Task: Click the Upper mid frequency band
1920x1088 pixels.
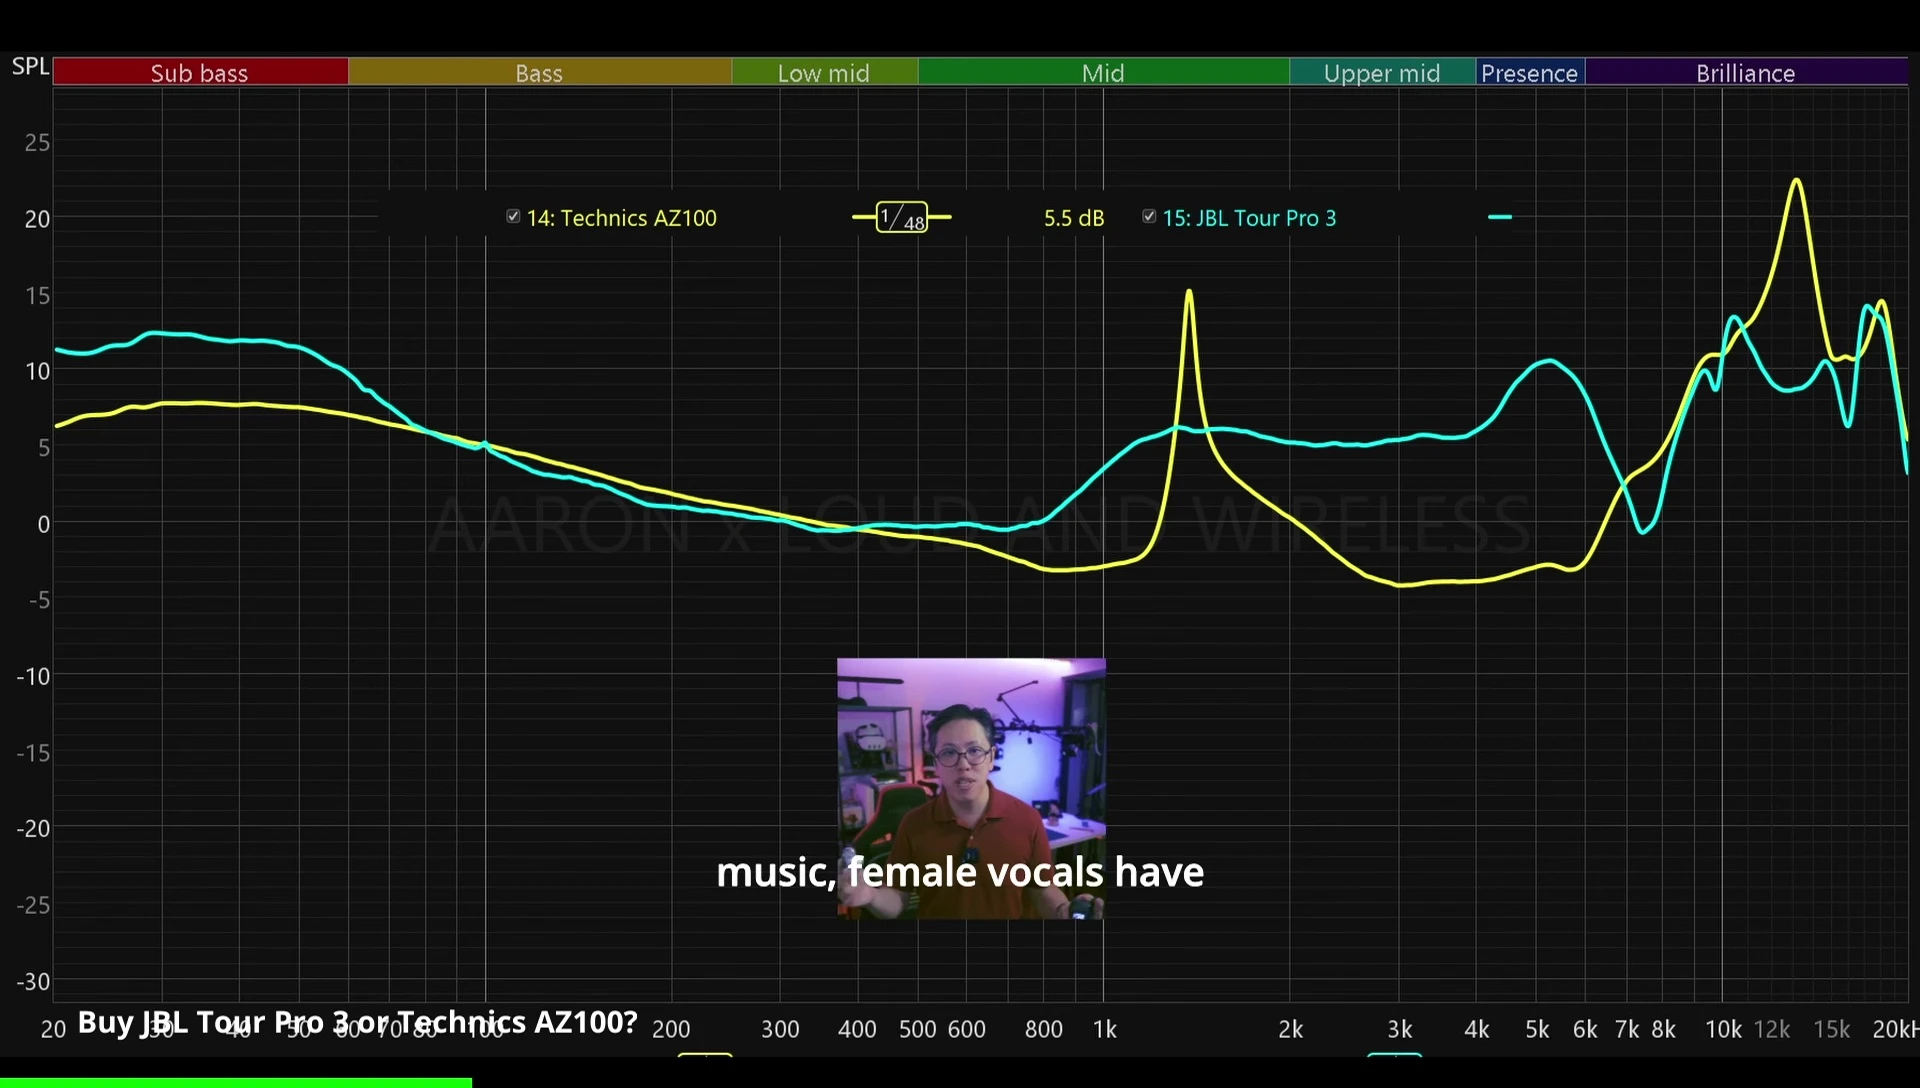Action: coord(1382,72)
